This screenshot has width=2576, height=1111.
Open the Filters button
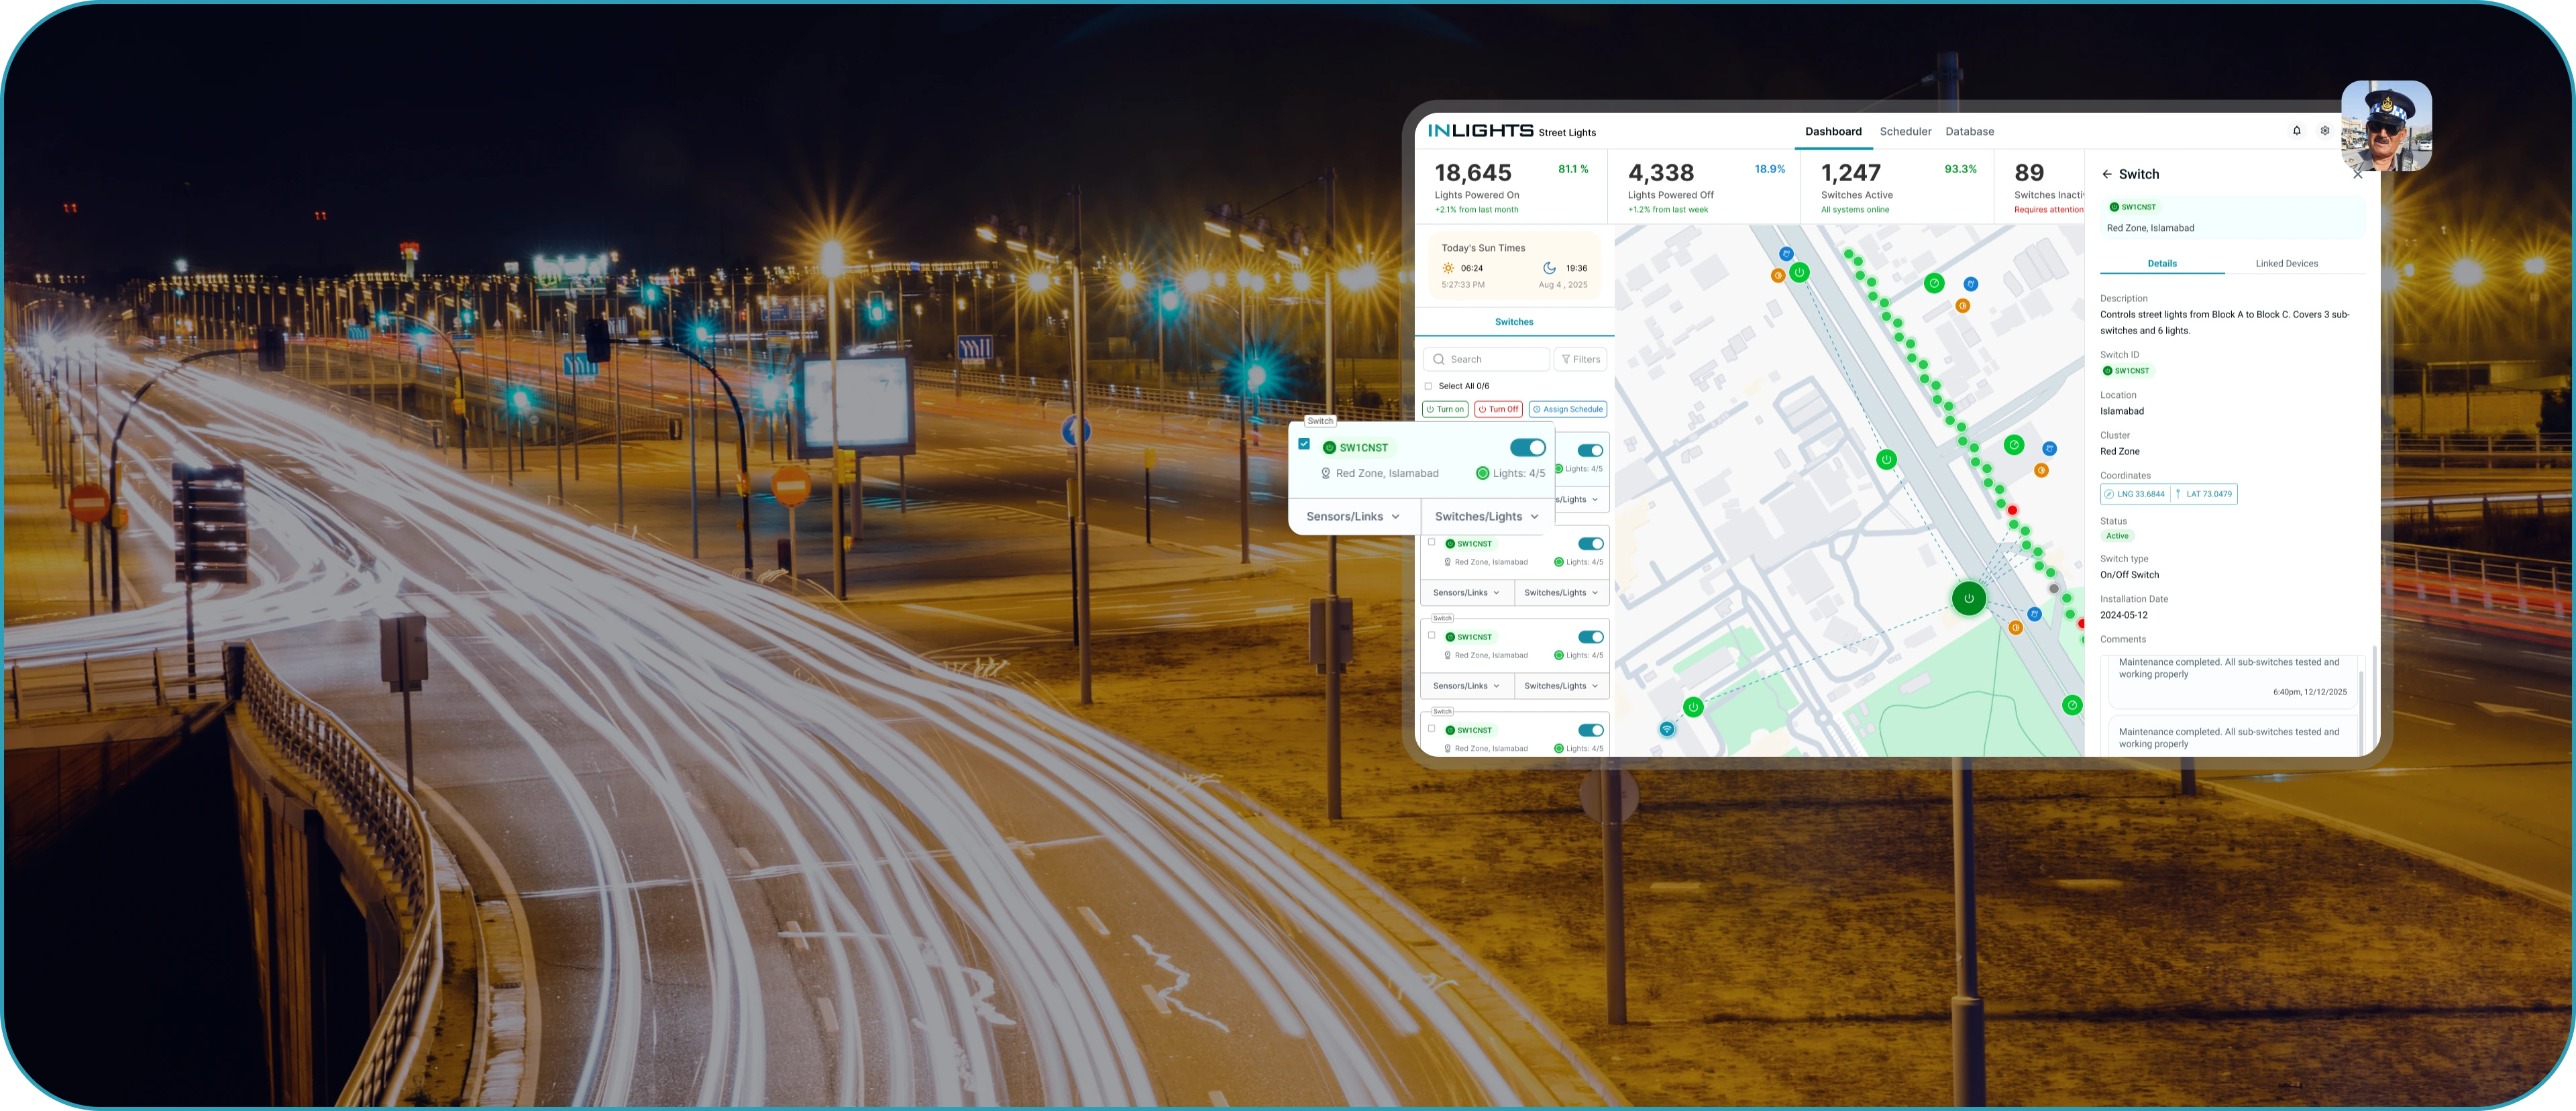coord(1580,360)
